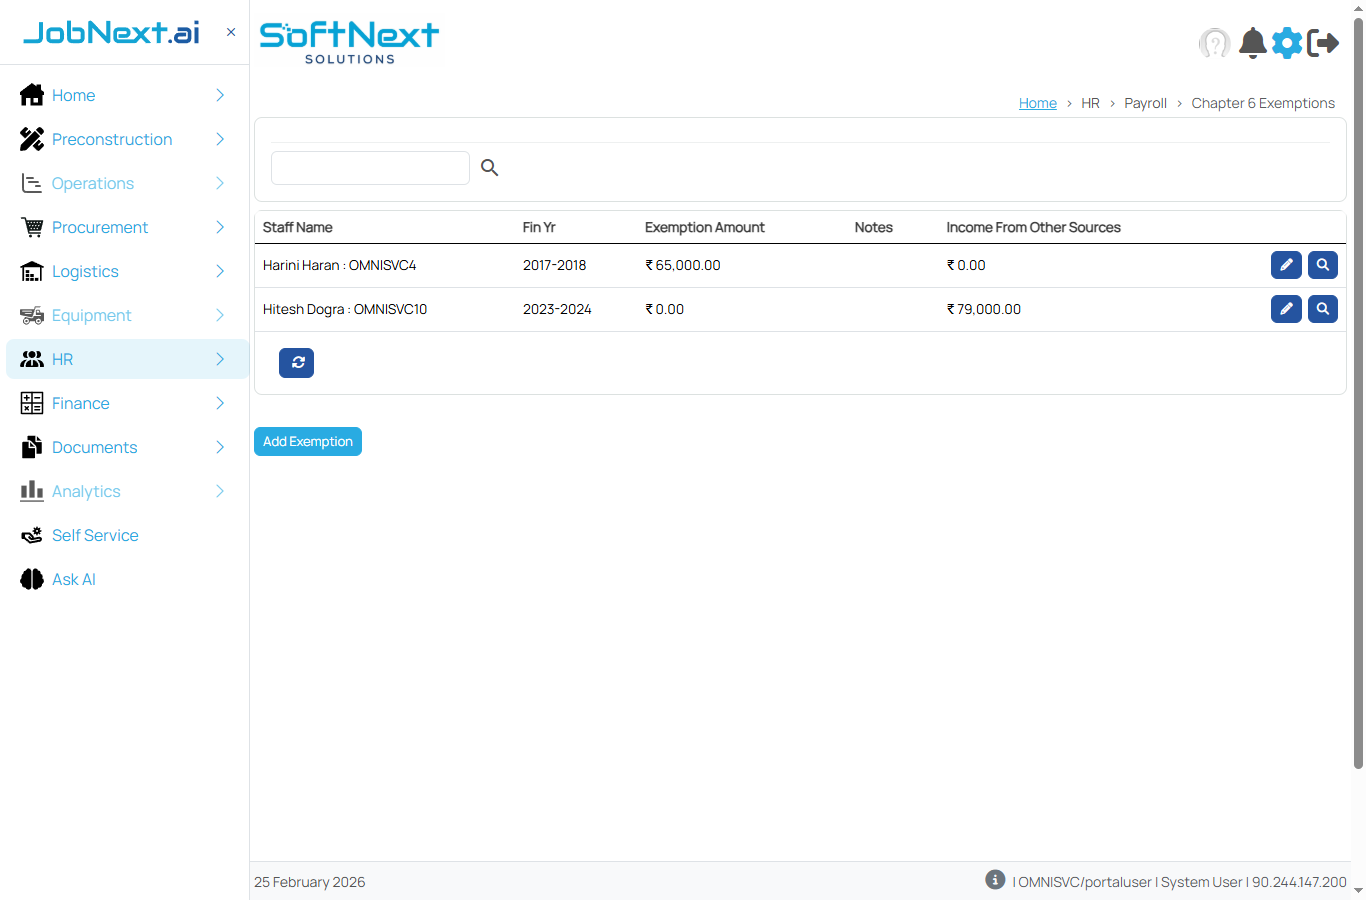View Hitesh Dogra's exemption details magnifier

1322,309
